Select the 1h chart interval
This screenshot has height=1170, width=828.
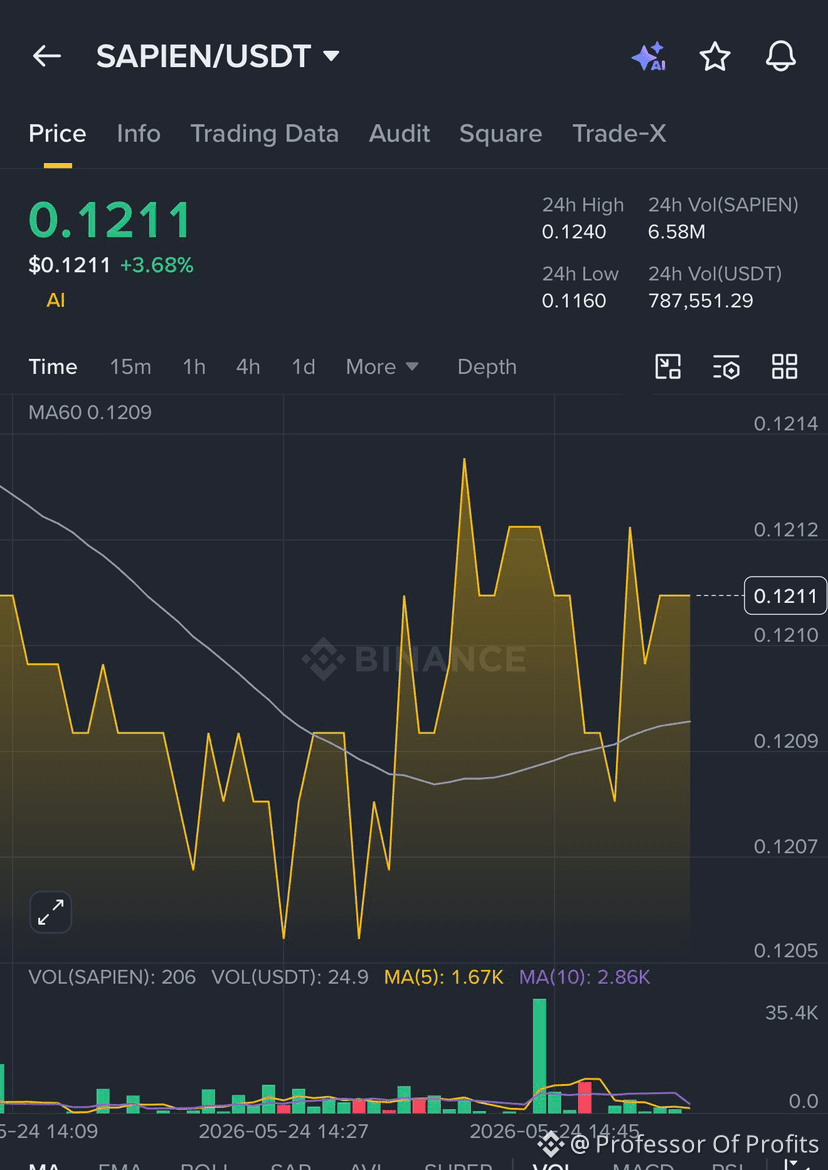(194, 367)
